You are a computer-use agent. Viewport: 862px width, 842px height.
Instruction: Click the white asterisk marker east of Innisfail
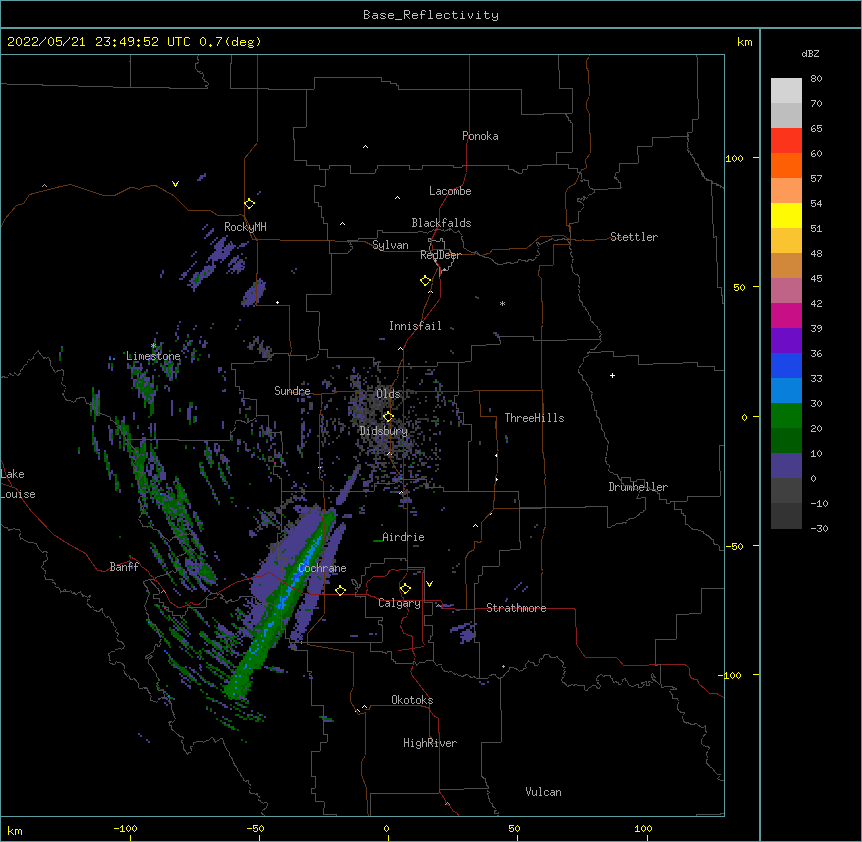(x=502, y=304)
